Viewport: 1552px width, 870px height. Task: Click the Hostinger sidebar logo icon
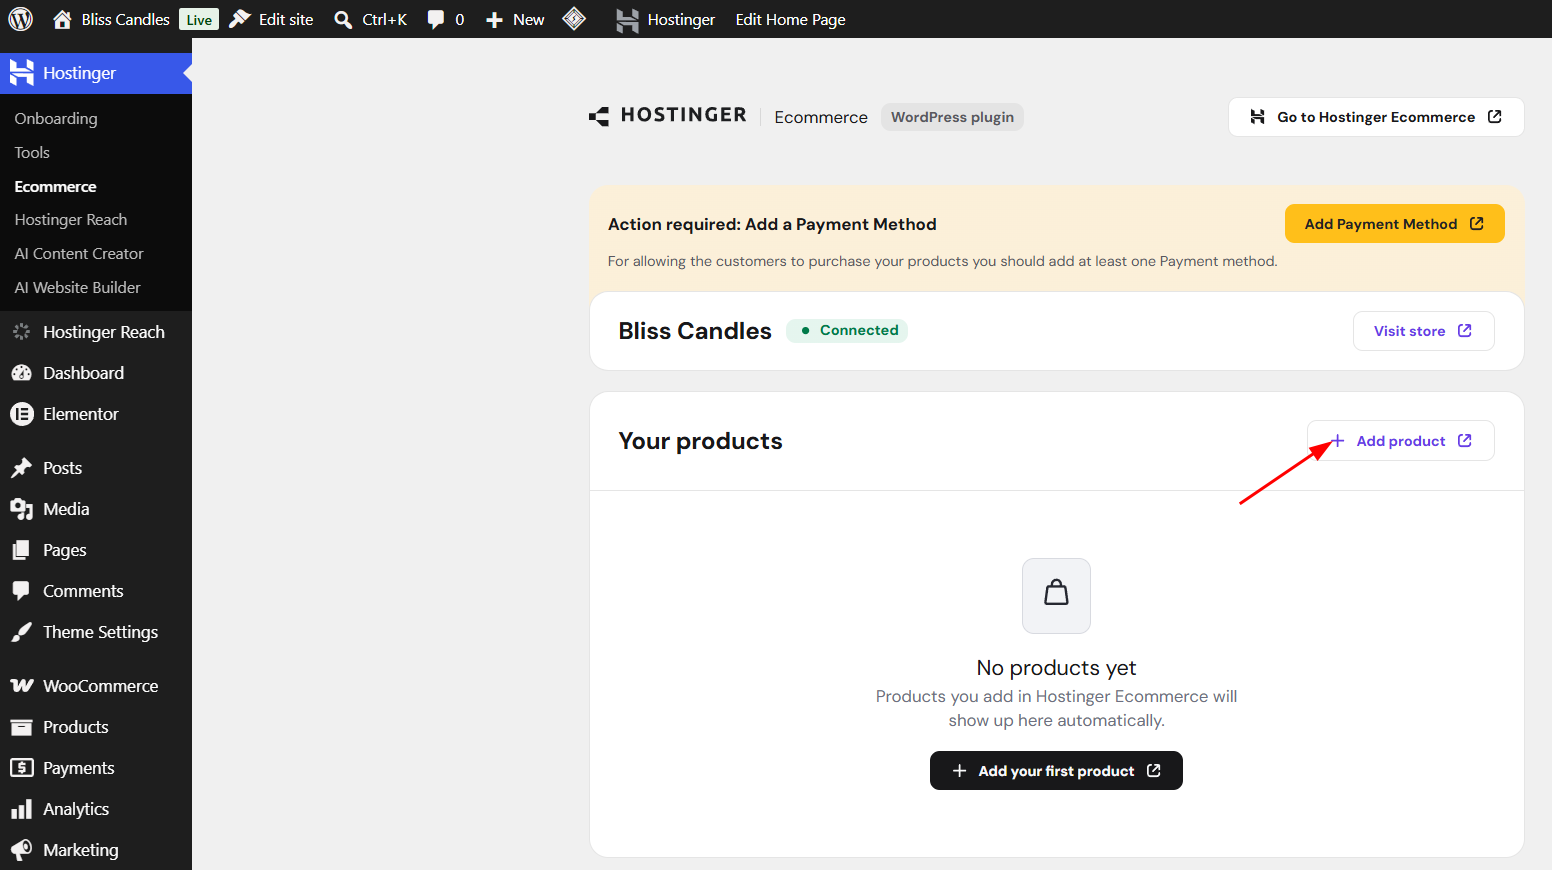[22, 72]
